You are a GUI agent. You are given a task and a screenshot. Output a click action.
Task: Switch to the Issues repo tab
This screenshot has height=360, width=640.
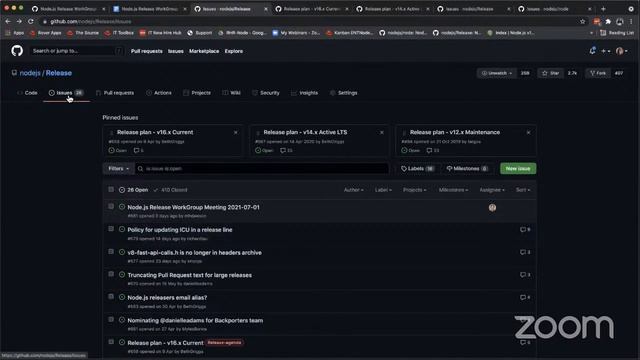point(66,93)
